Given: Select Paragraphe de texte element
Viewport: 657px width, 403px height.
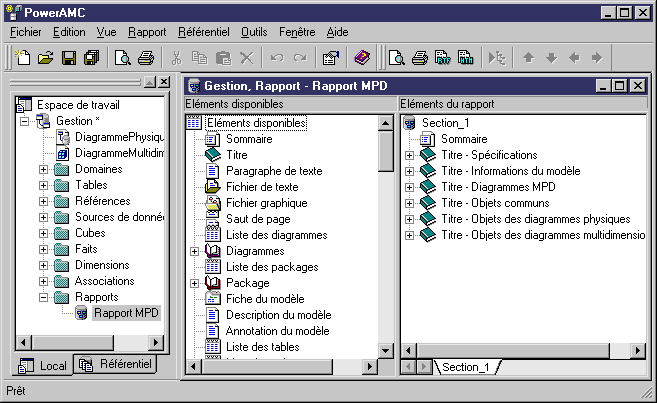Looking at the screenshot, I should coord(274,171).
